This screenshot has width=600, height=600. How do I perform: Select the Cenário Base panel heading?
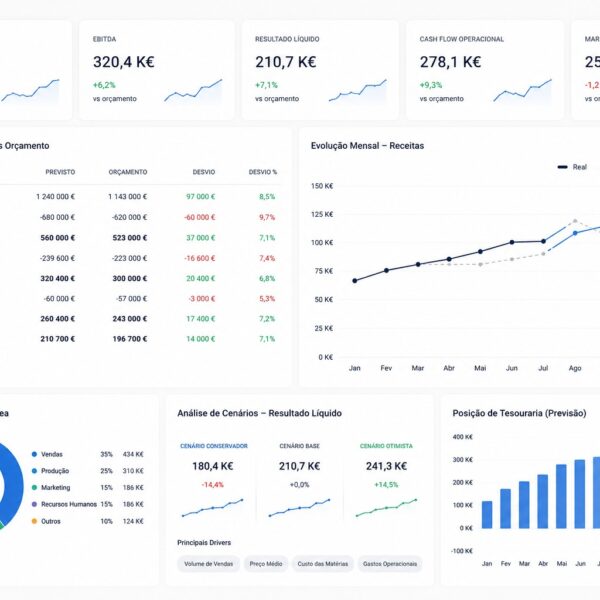(x=300, y=446)
